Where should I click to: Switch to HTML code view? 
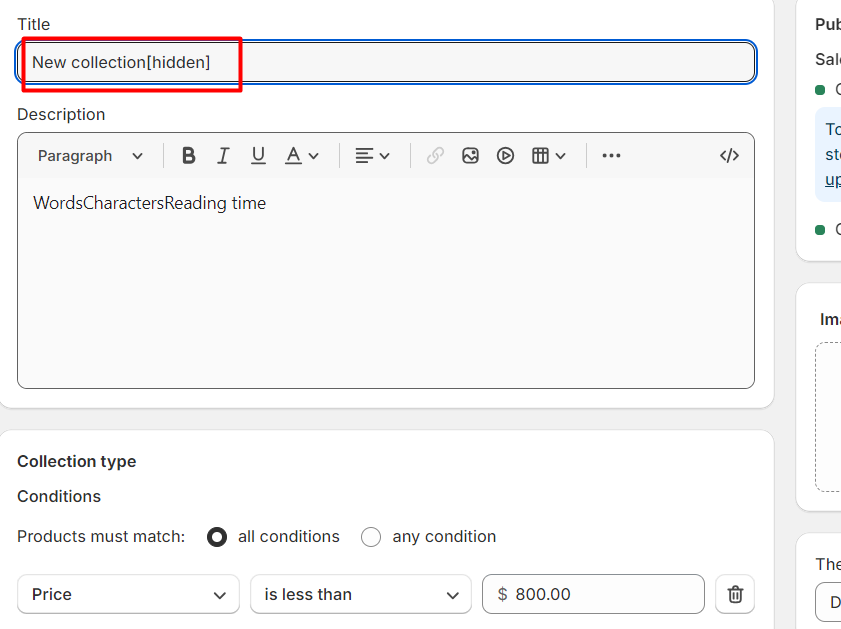click(x=729, y=156)
